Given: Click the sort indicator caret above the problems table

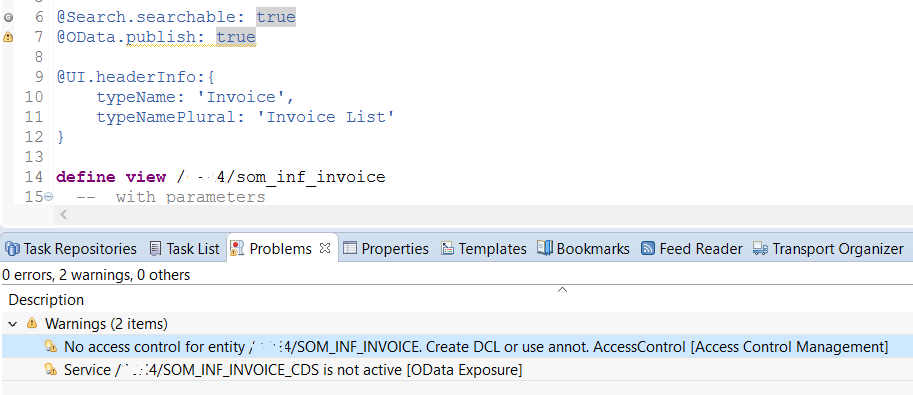Looking at the screenshot, I should pos(562,290).
